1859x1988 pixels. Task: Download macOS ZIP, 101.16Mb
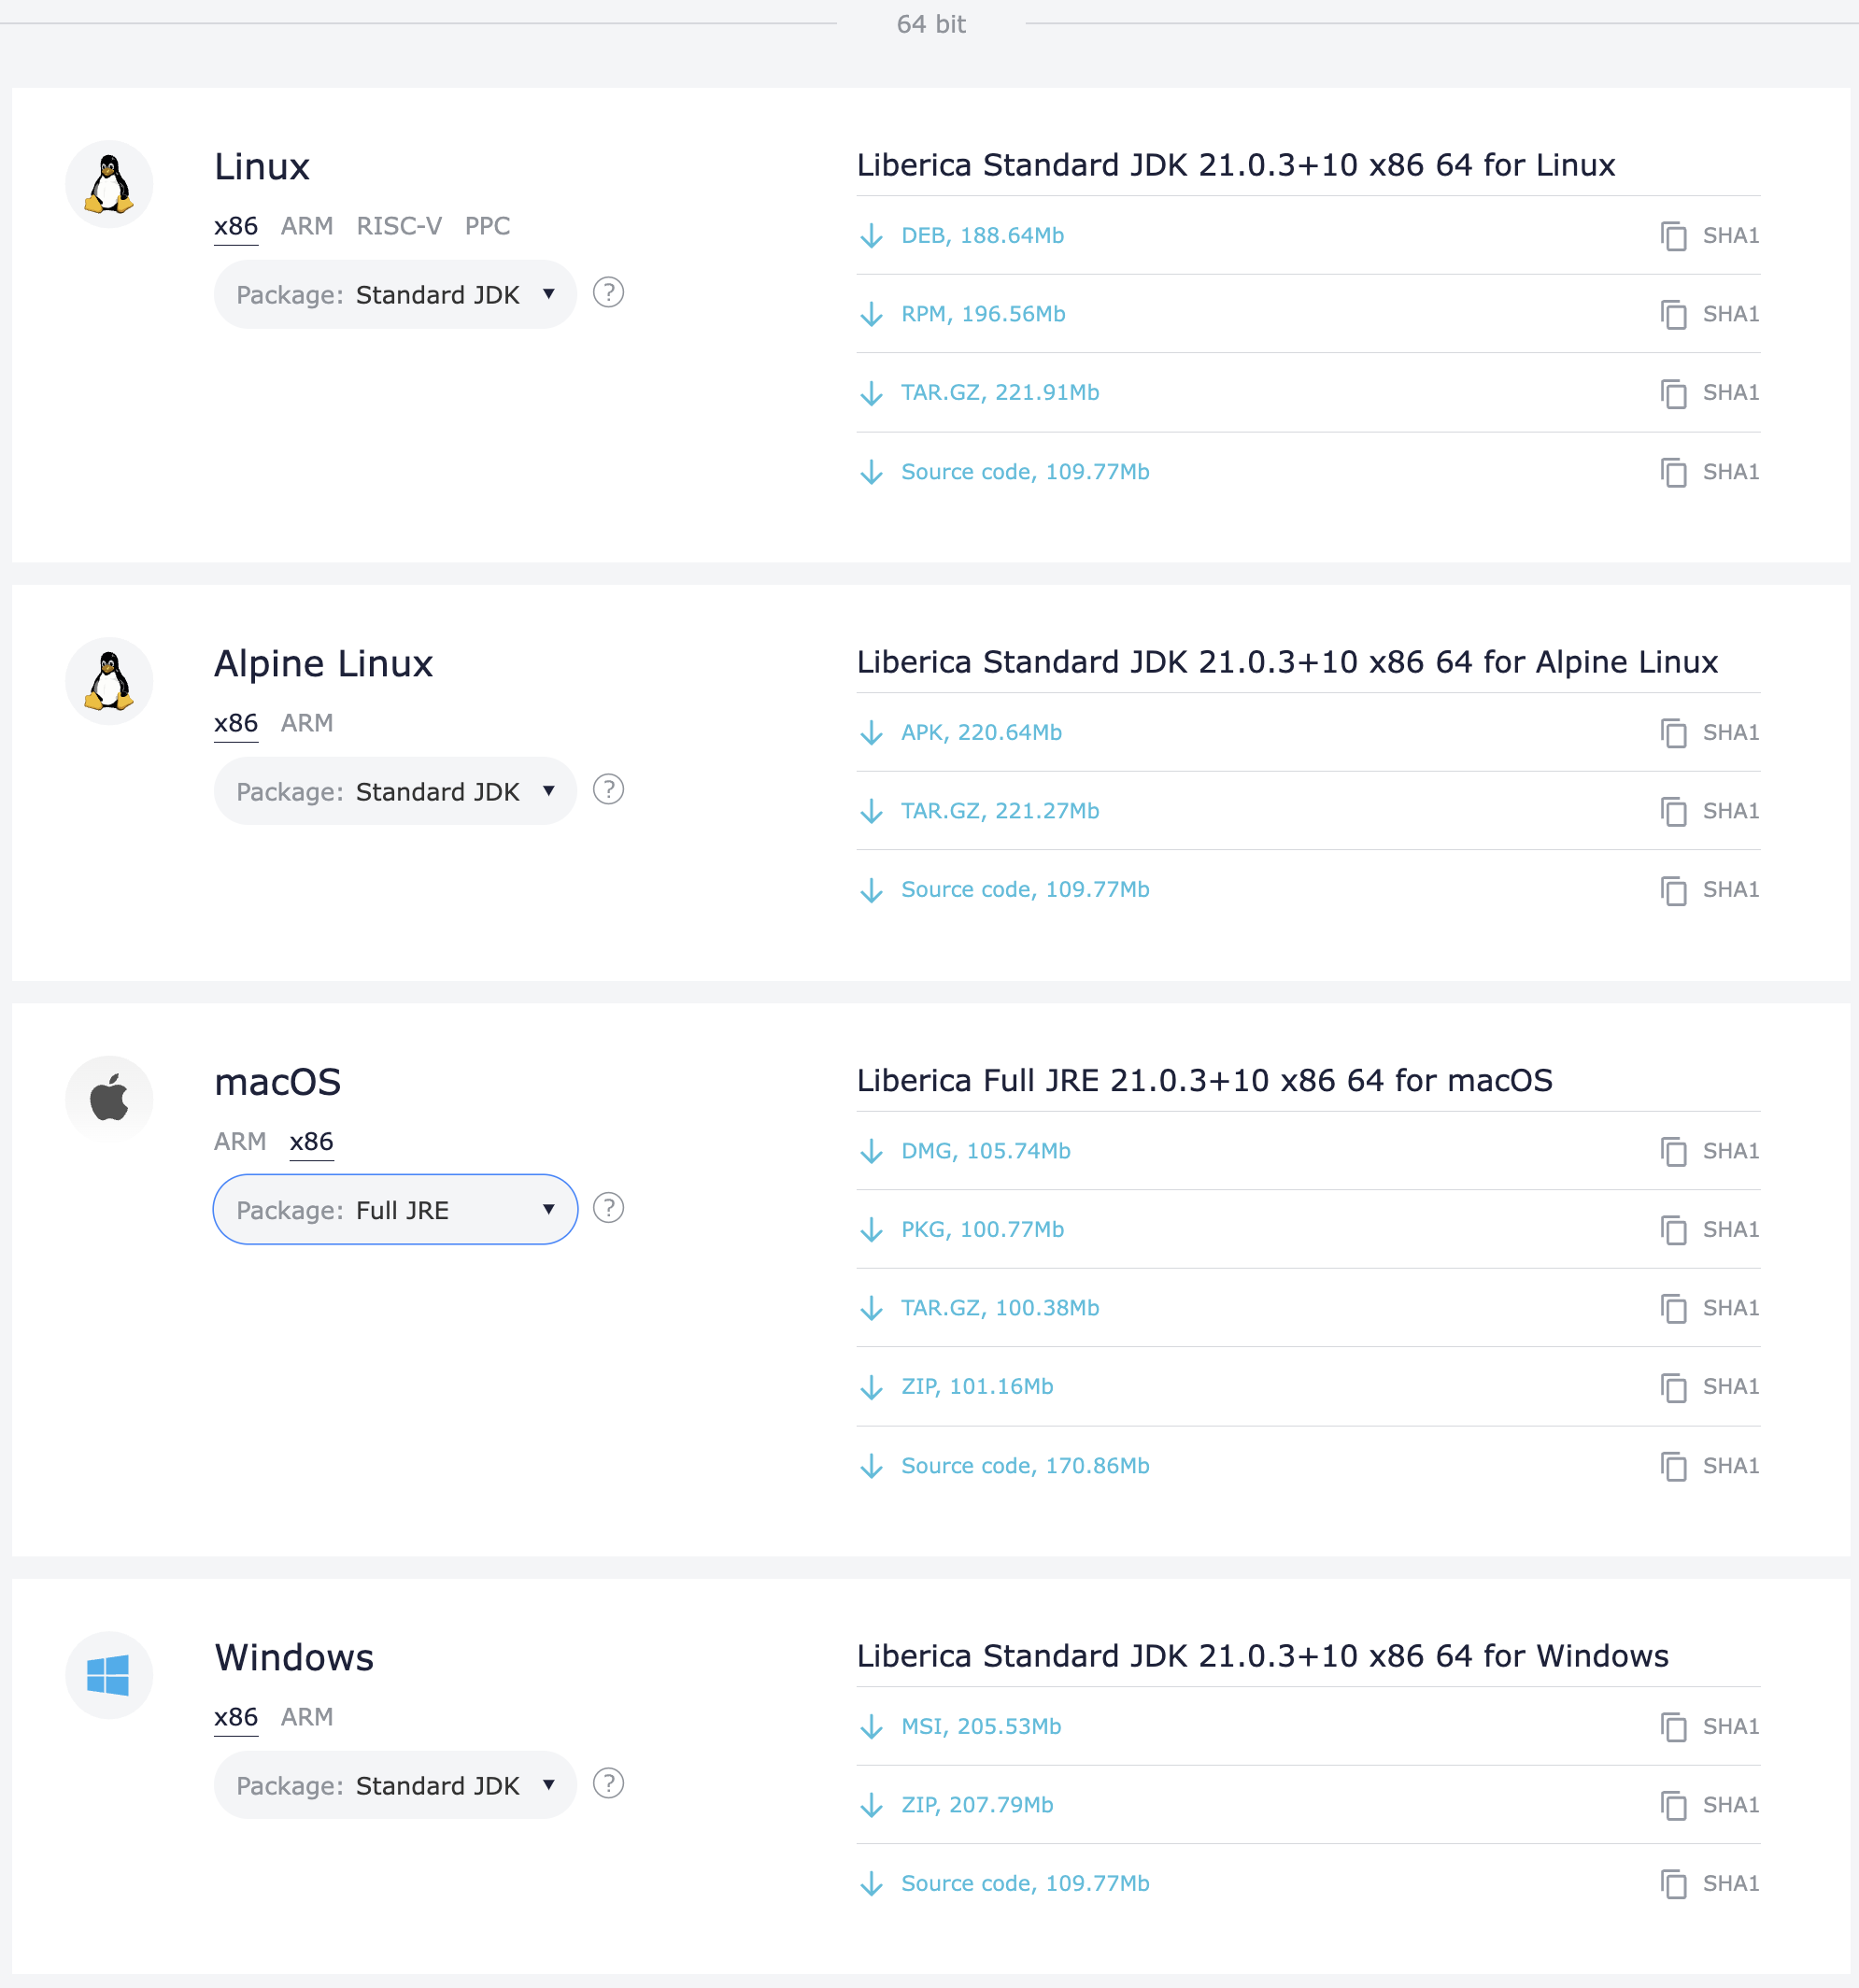tap(957, 1387)
